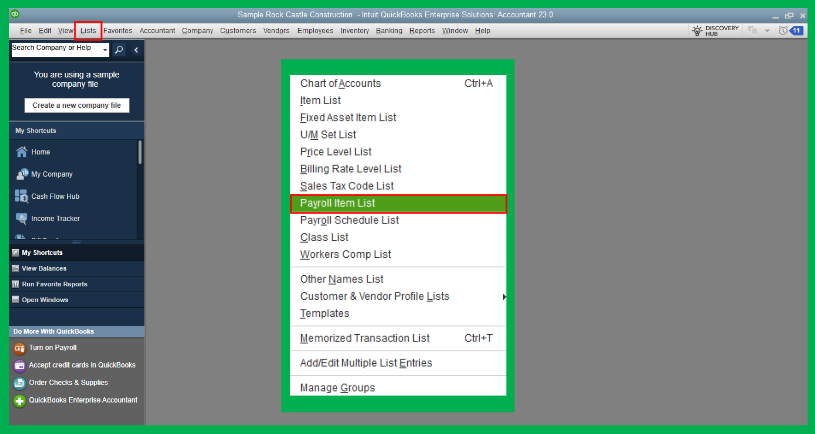Screen dimensions: 815x434
Task: Open the Employees menu
Action: 315,31
